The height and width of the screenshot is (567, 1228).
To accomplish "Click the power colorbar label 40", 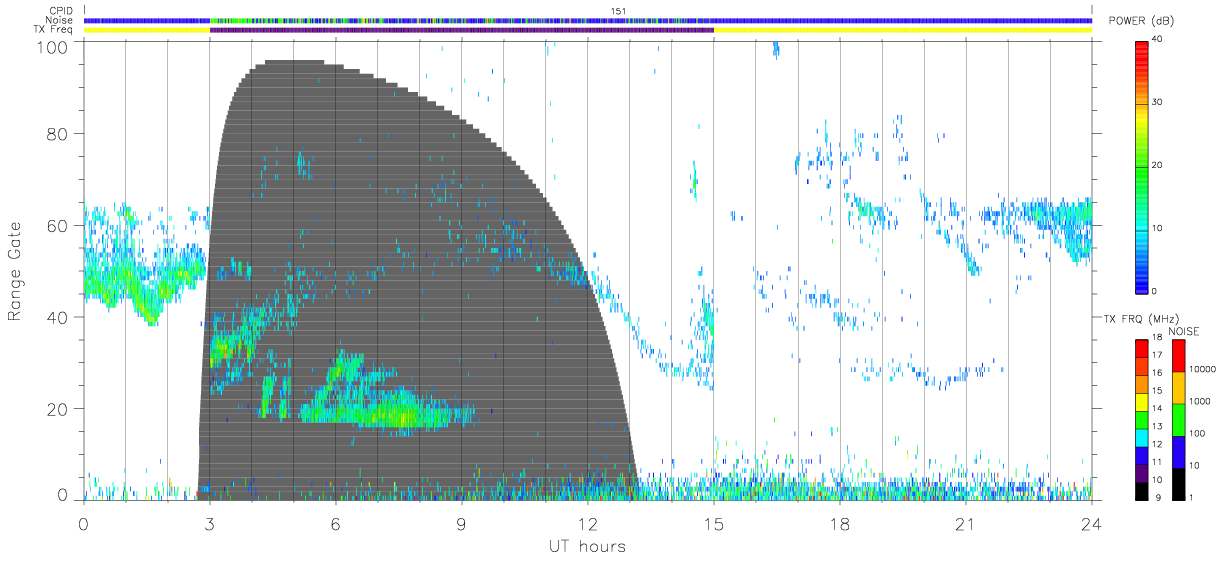I will (x=1158, y=39).
